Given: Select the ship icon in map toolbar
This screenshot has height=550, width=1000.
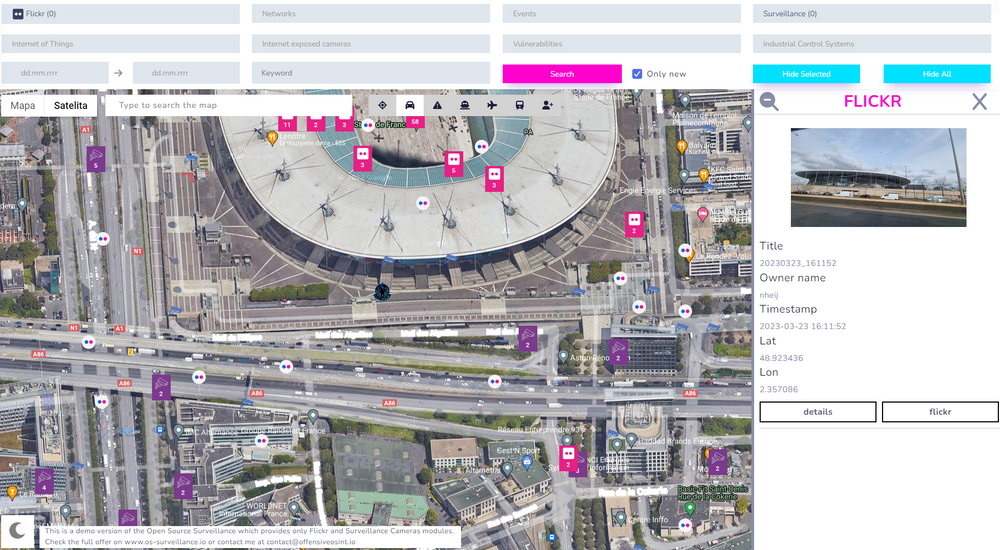Looking at the screenshot, I should point(465,105).
